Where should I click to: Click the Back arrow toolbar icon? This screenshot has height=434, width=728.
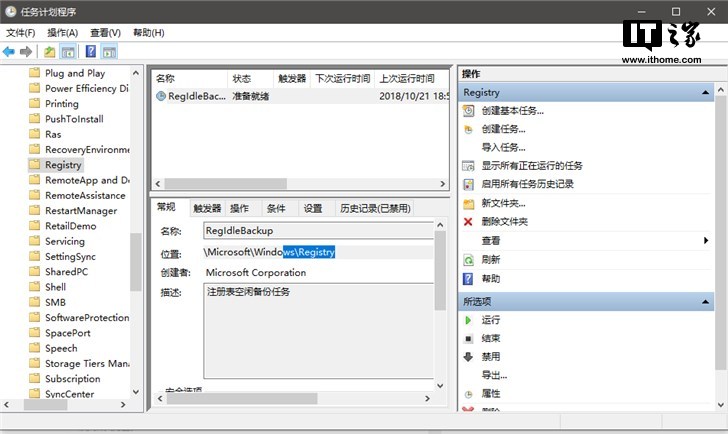pyautogui.click(x=8, y=52)
